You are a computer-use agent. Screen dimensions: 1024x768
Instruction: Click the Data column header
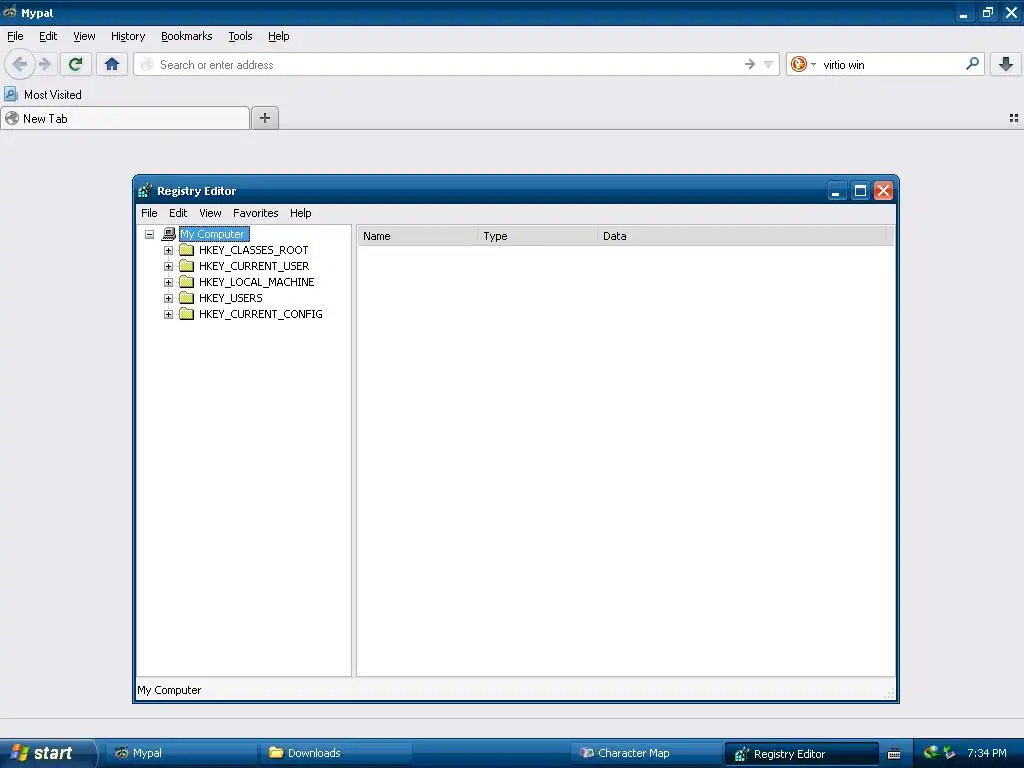click(742, 236)
